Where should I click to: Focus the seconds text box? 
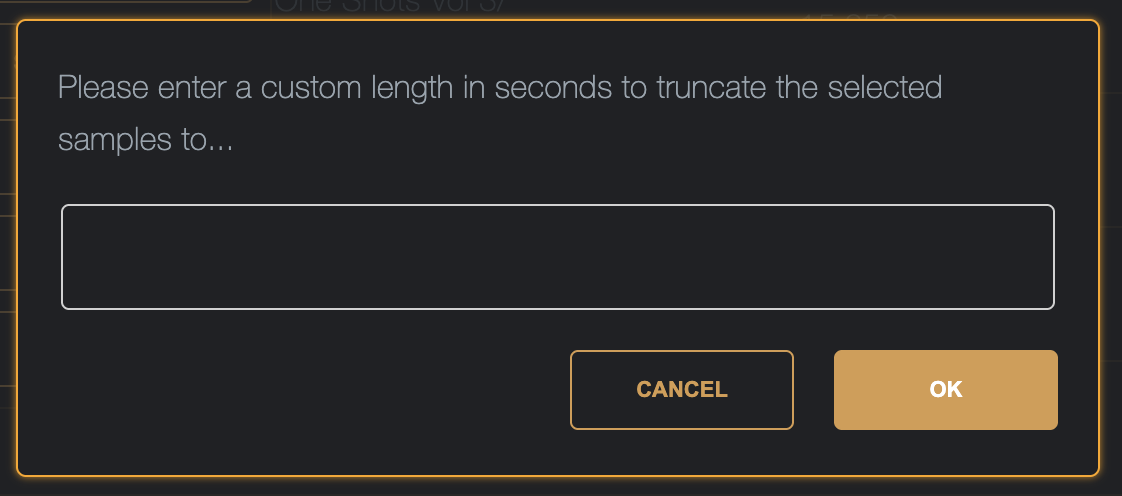[557, 257]
